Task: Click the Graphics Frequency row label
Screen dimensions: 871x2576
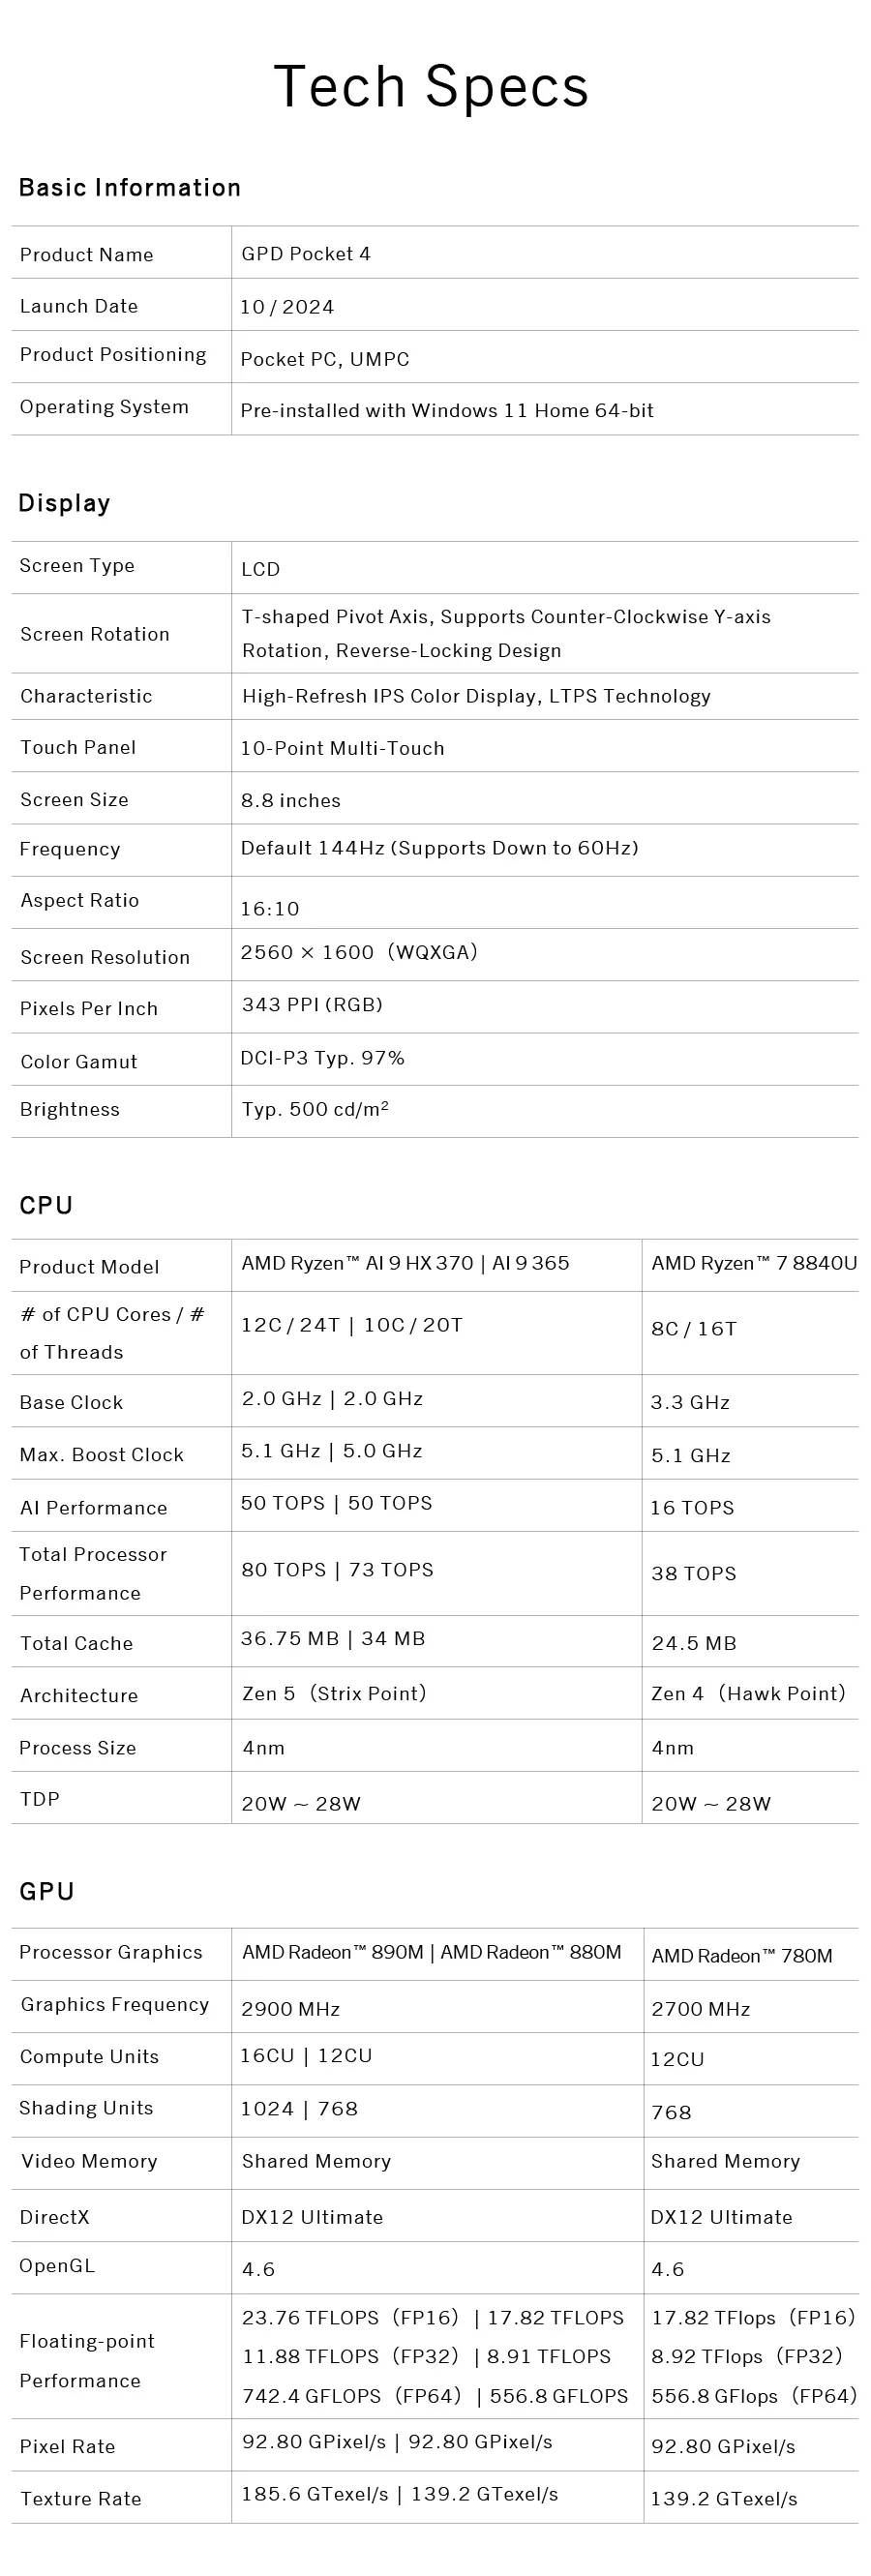Action: [x=115, y=2004]
